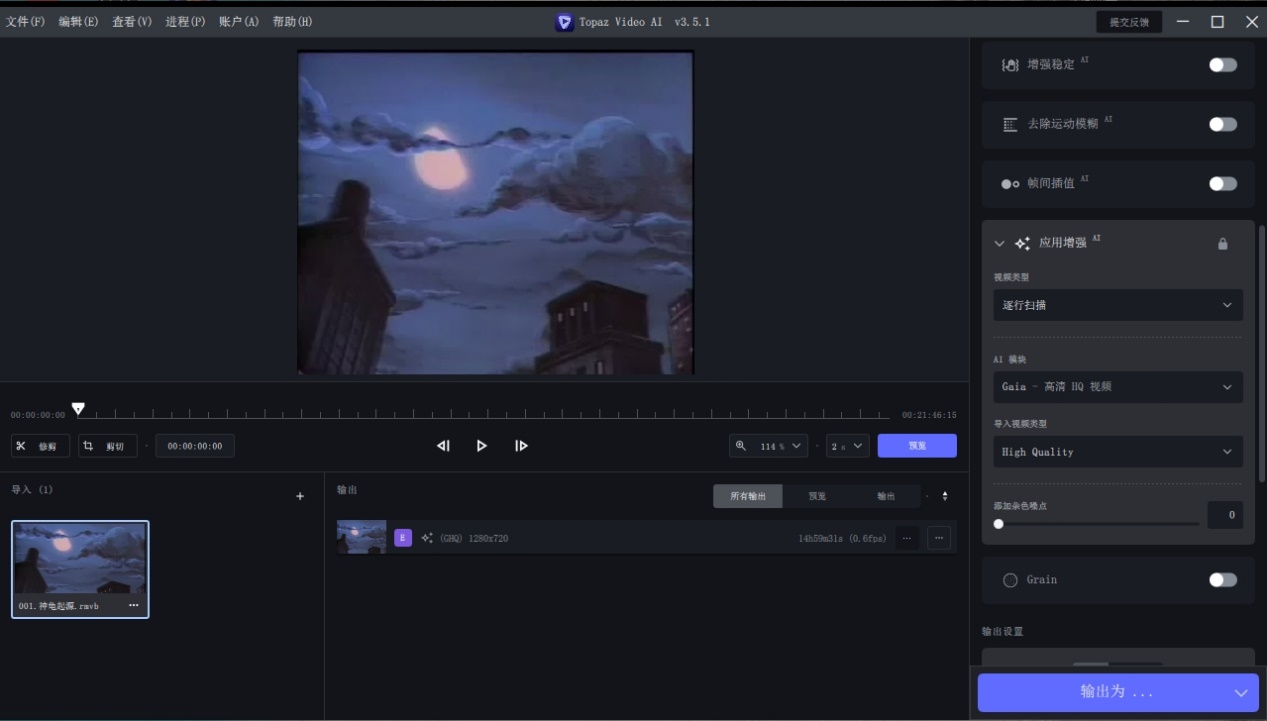1267x721 pixels.
Task: Click the Topaz Video AI logo icon
Action: pyautogui.click(x=564, y=22)
